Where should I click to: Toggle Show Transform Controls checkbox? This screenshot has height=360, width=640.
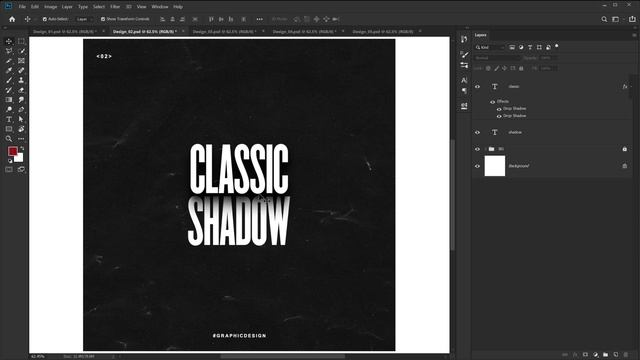[103, 19]
